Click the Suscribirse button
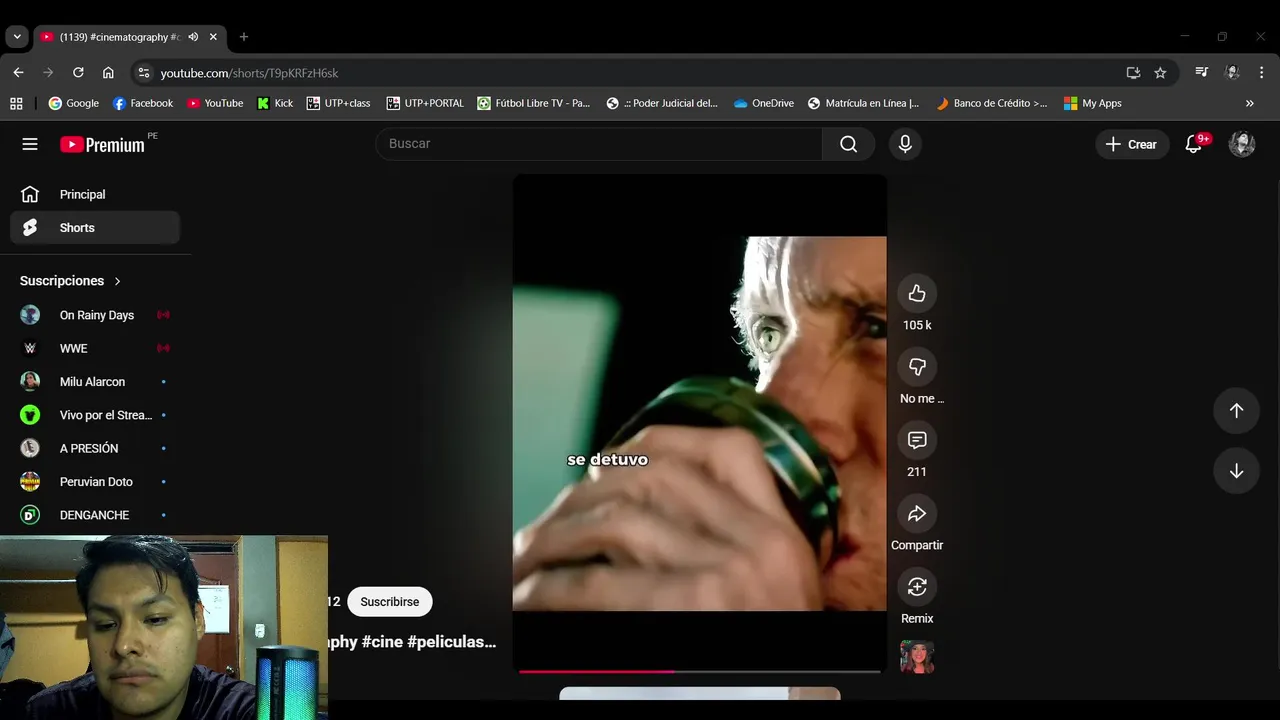 390,602
